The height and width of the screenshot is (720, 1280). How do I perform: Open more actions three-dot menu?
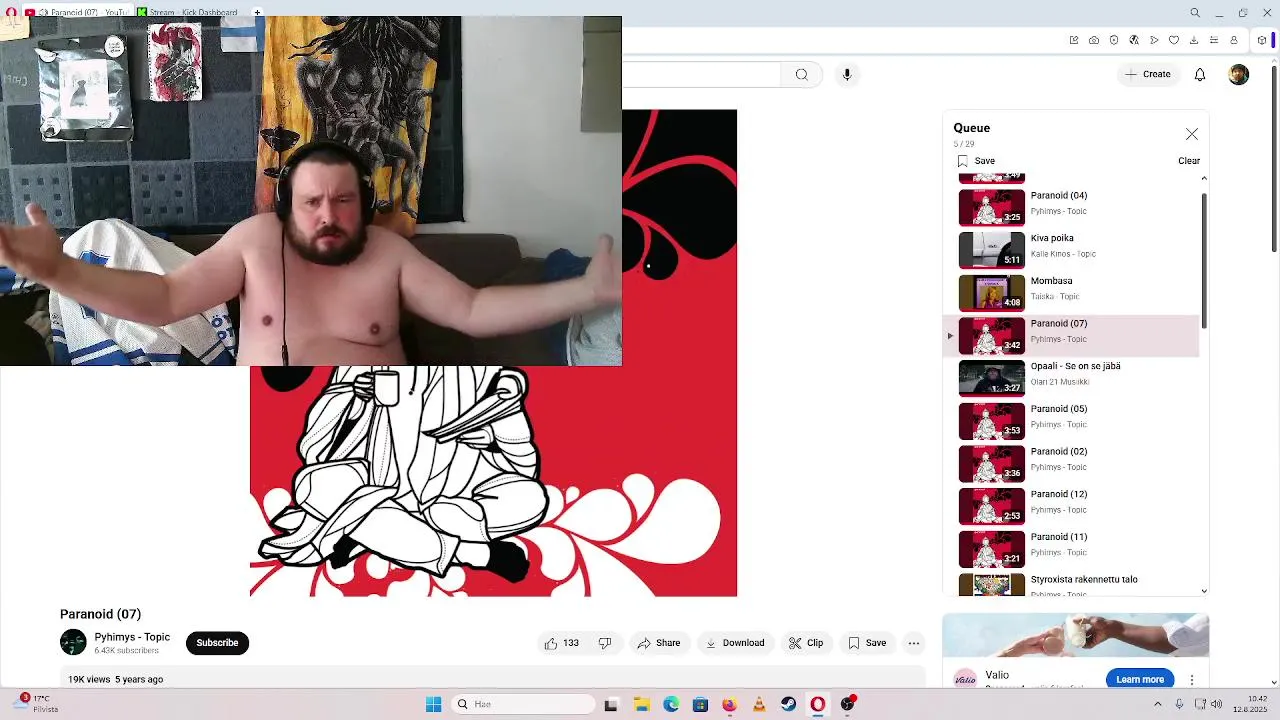[914, 643]
